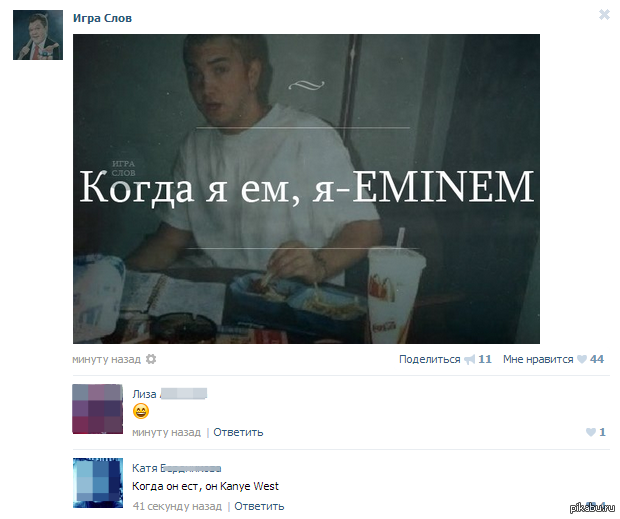The width and height of the screenshot is (620, 519).
Task: Click the laughing emoji in Лиза's comment
Action: coord(141,411)
